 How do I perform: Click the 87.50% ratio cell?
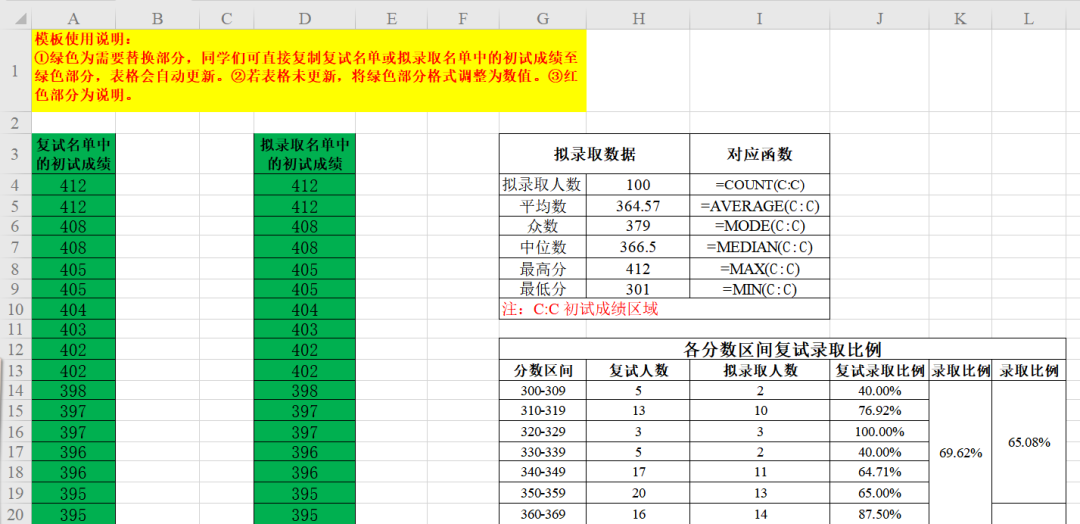pos(880,514)
